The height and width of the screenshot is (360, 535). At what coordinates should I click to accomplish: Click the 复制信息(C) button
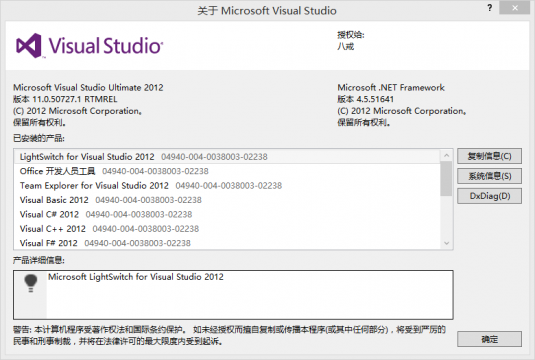point(489,156)
